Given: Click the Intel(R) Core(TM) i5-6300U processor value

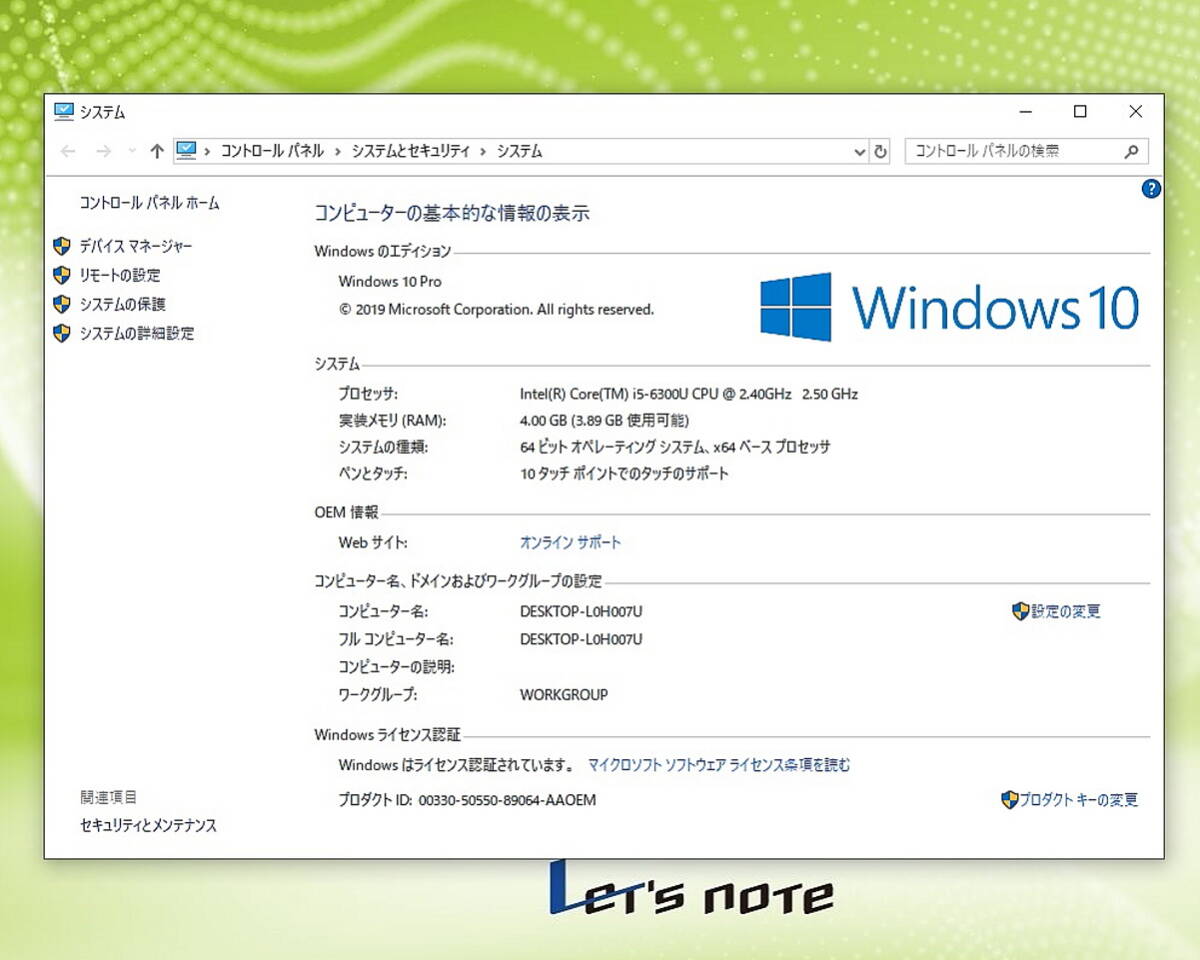Looking at the screenshot, I should [689, 394].
